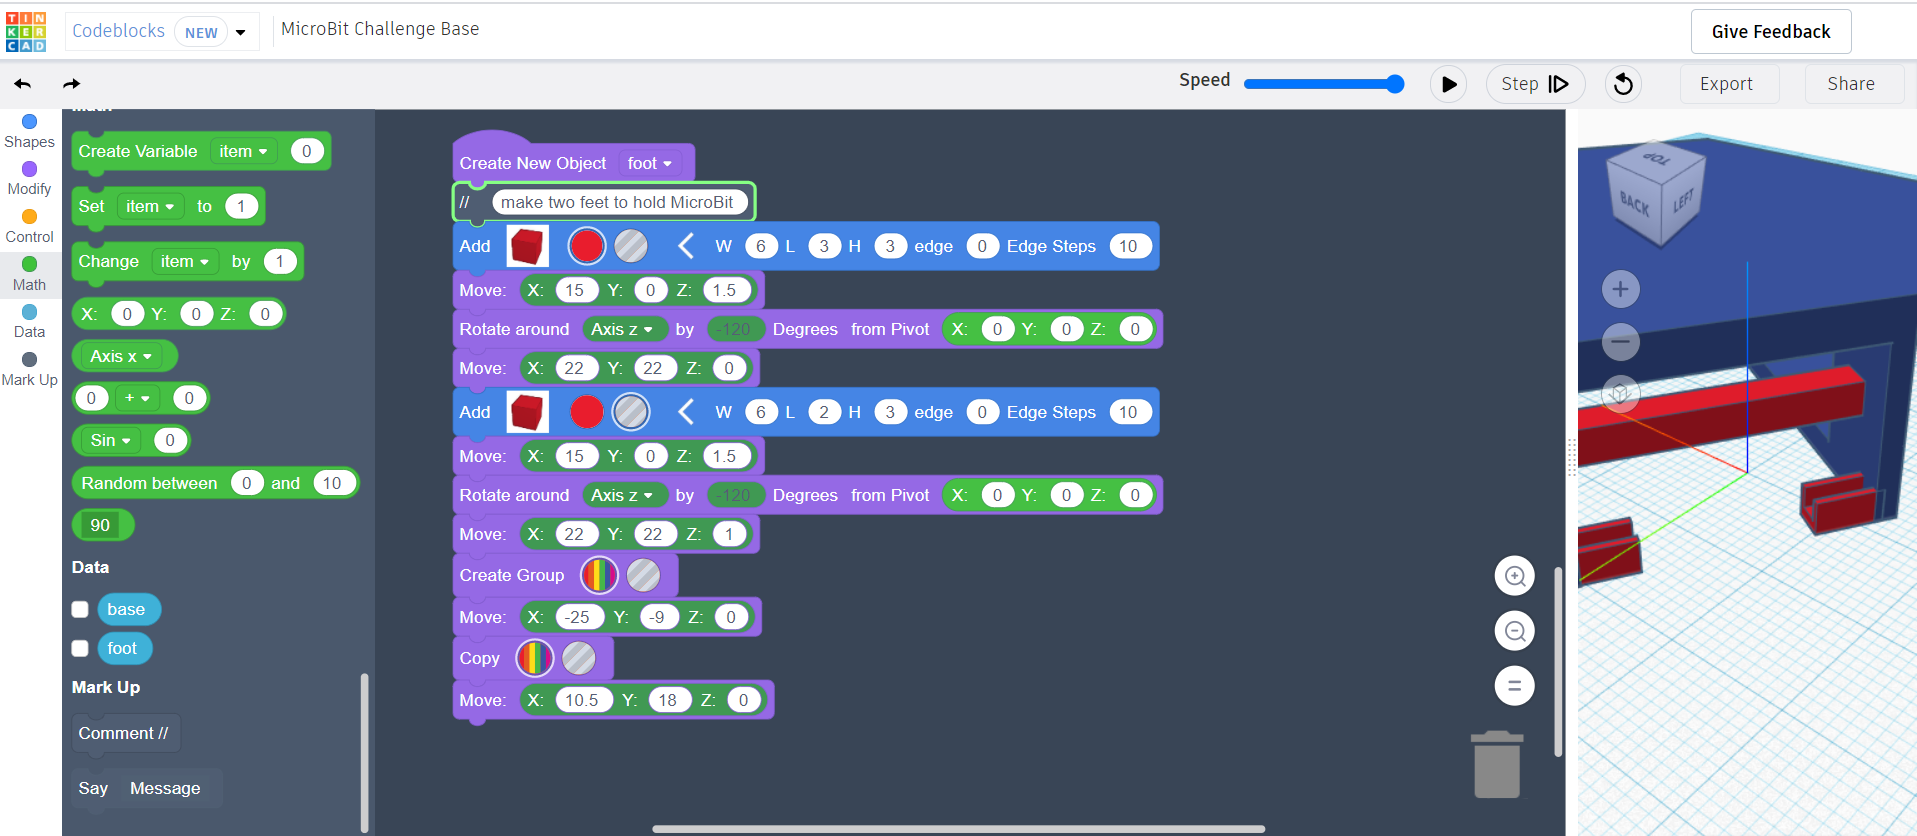Click the Say Message block
This screenshot has height=836, width=1917.
pyautogui.click(x=146, y=788)
